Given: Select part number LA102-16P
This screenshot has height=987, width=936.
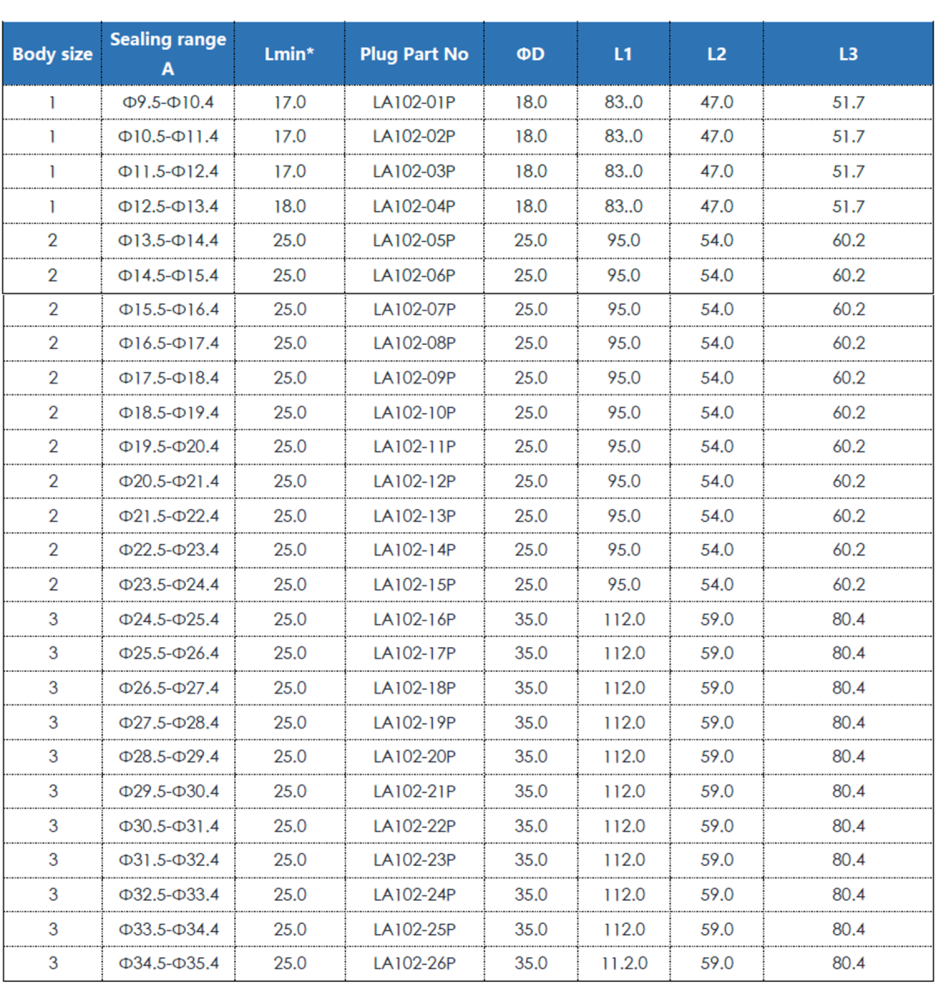Looking at the screenshot, I should pos(414,619).
